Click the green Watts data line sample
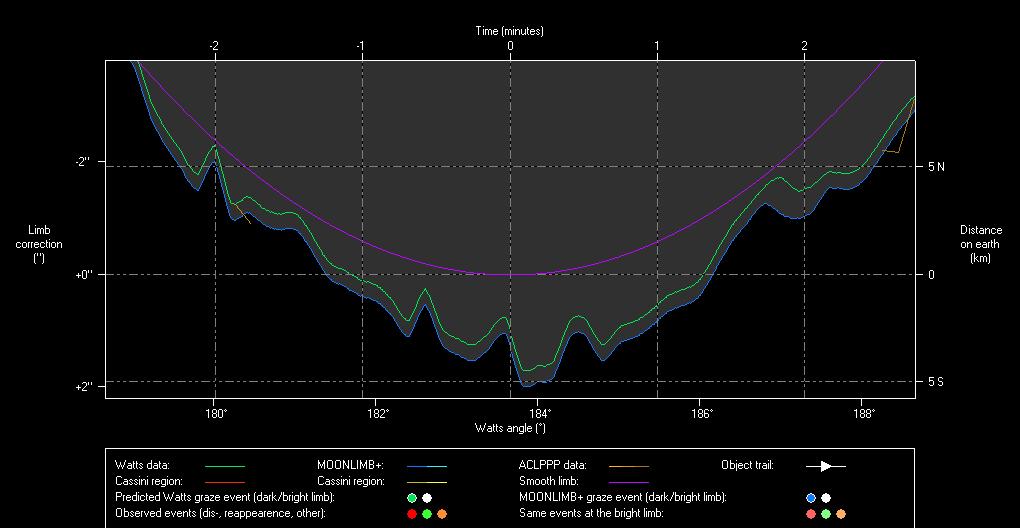 pos(224,466)
